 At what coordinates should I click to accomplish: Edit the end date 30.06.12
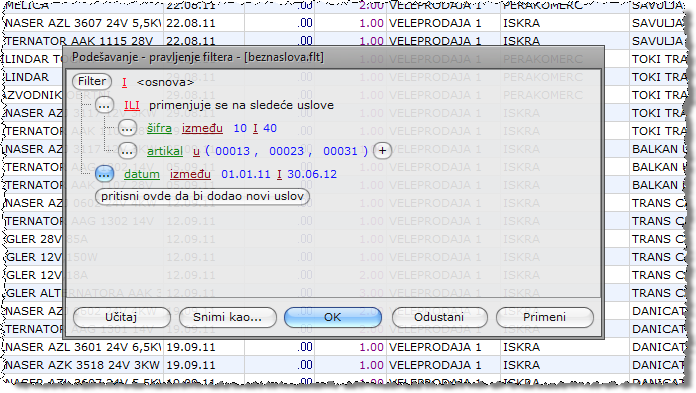click(x=312, y=174)
